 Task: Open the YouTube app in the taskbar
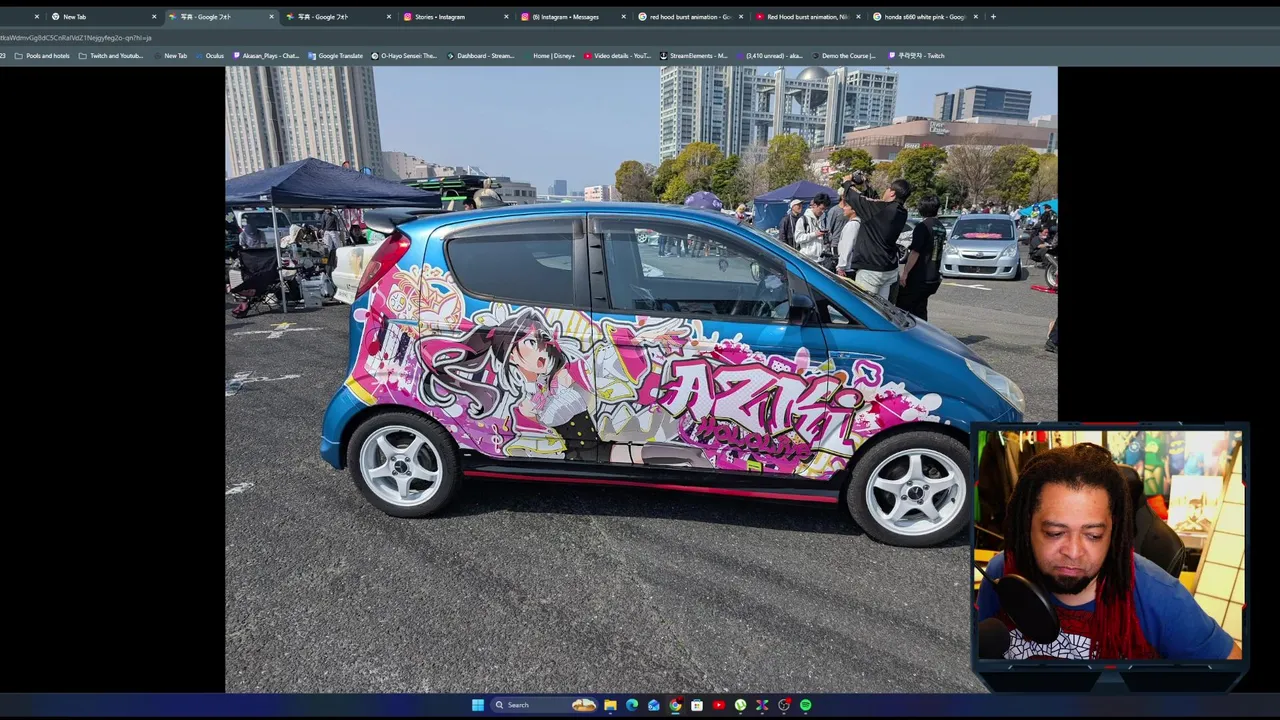tap(718, 705)
